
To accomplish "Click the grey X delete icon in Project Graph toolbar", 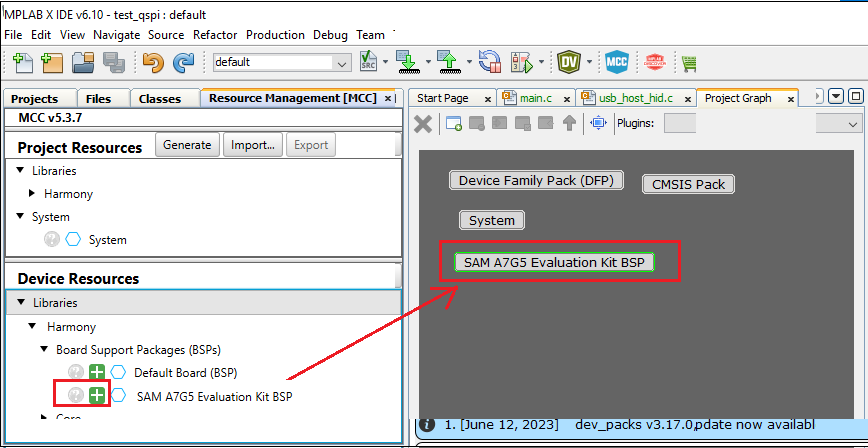I will click(423, 123).
